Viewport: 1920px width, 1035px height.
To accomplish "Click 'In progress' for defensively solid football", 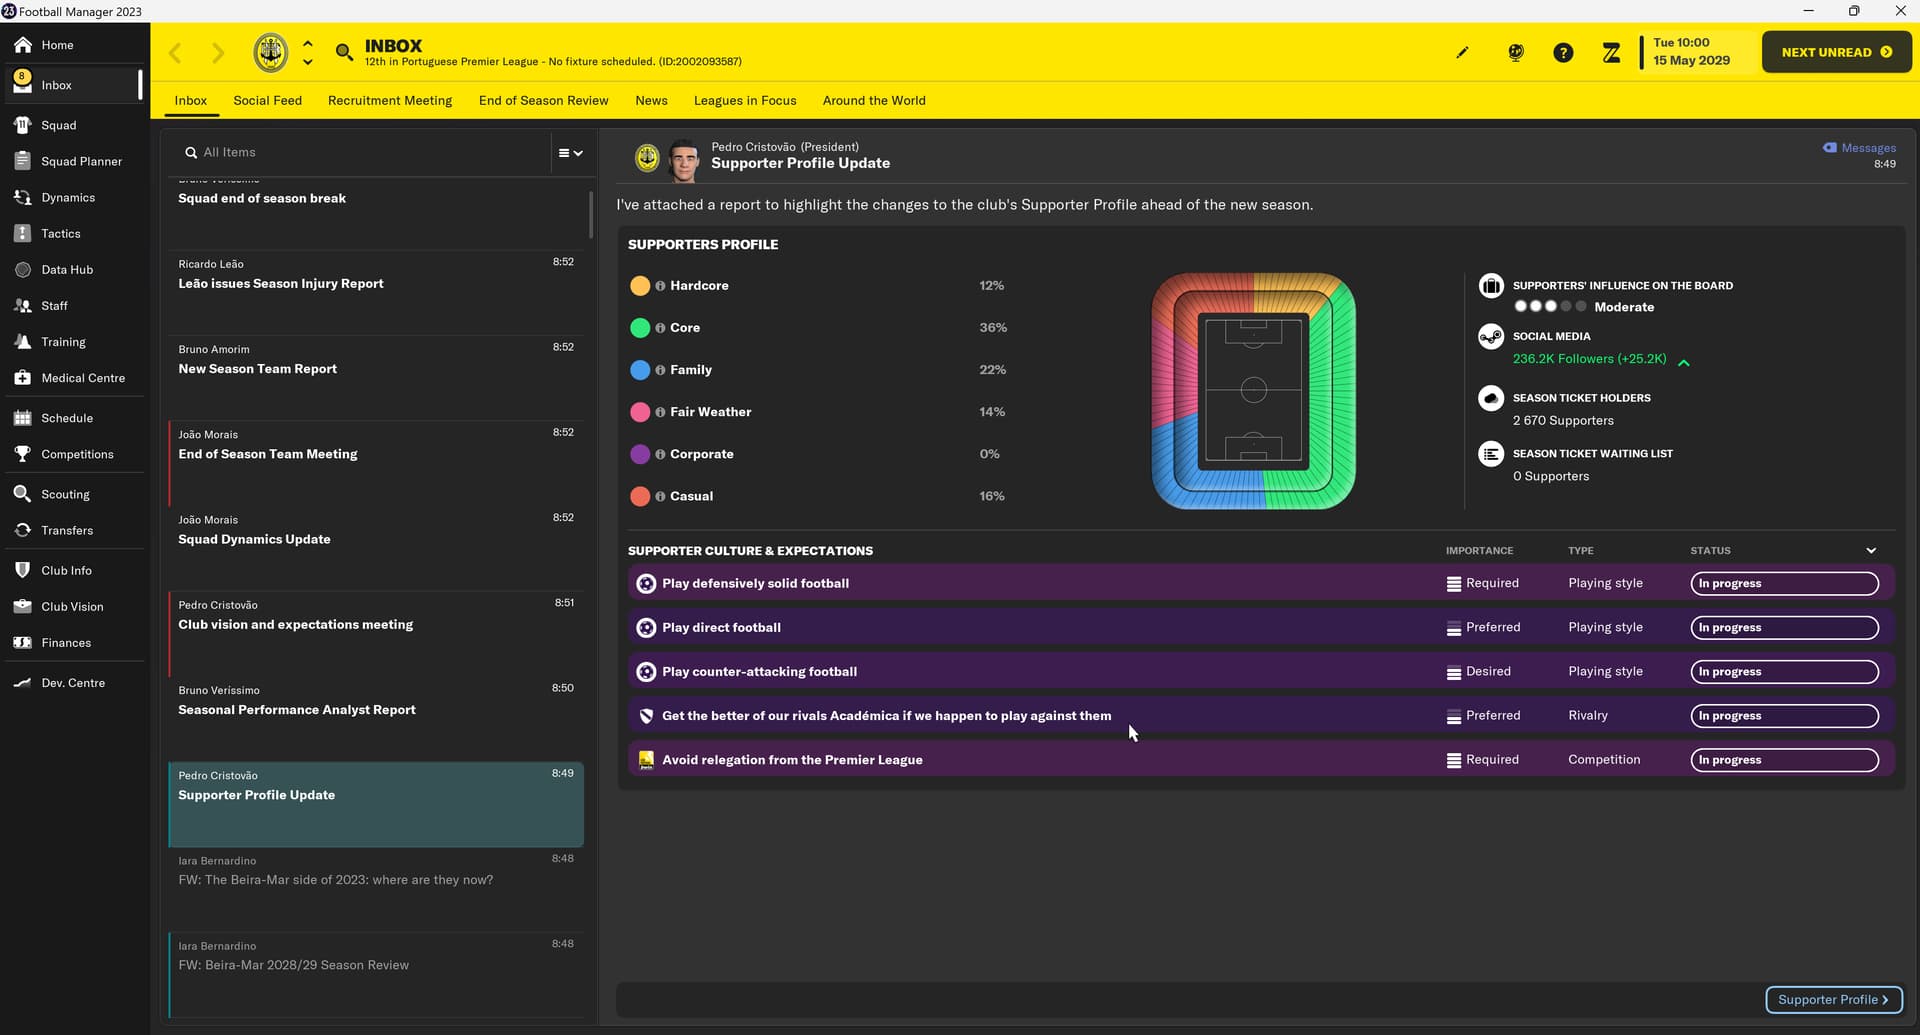I will (x=1784, y=584).
